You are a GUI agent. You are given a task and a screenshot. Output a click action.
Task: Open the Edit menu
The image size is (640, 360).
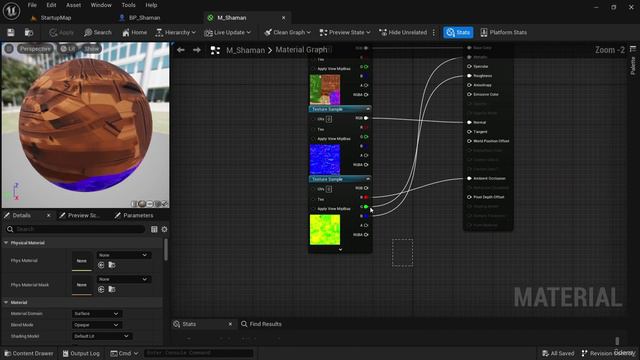tap(51, 5)
